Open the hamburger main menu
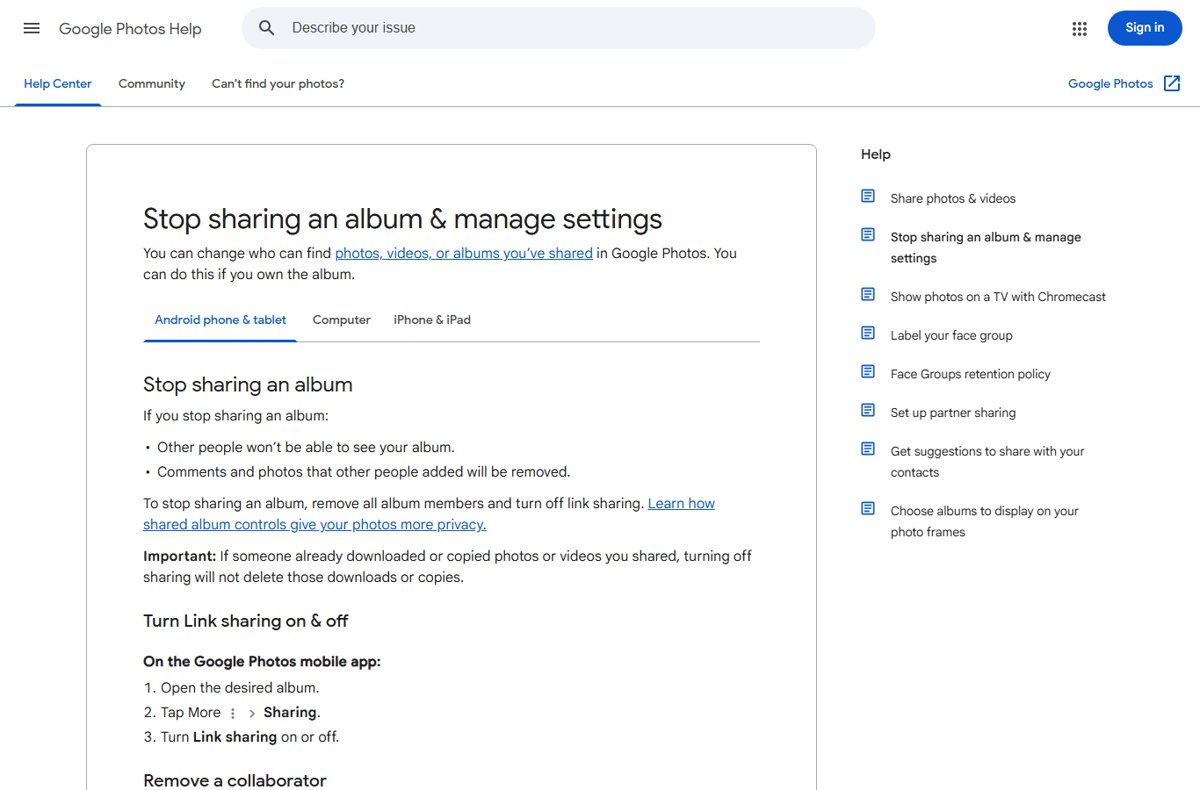Viewport: 1200px width, 790px height. point(32,28)
